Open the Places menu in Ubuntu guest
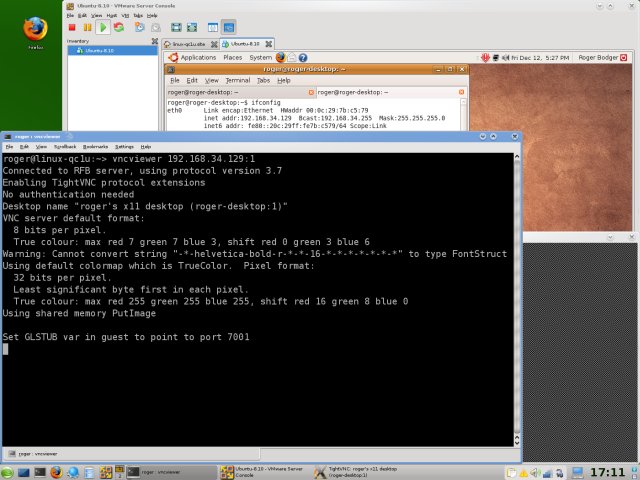This screenshot has height=480, width=640. tap(233, 58)
